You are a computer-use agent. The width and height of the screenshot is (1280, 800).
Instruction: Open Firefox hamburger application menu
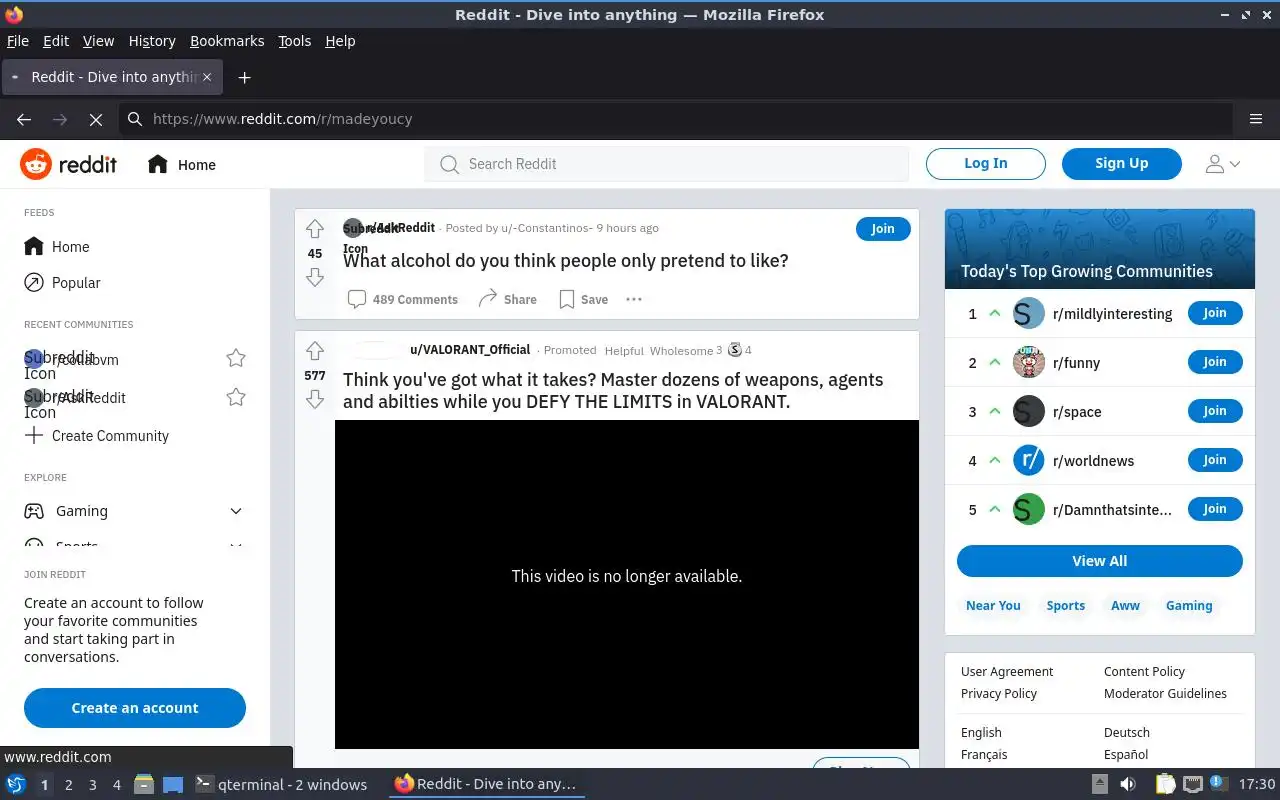(1256, 119)
